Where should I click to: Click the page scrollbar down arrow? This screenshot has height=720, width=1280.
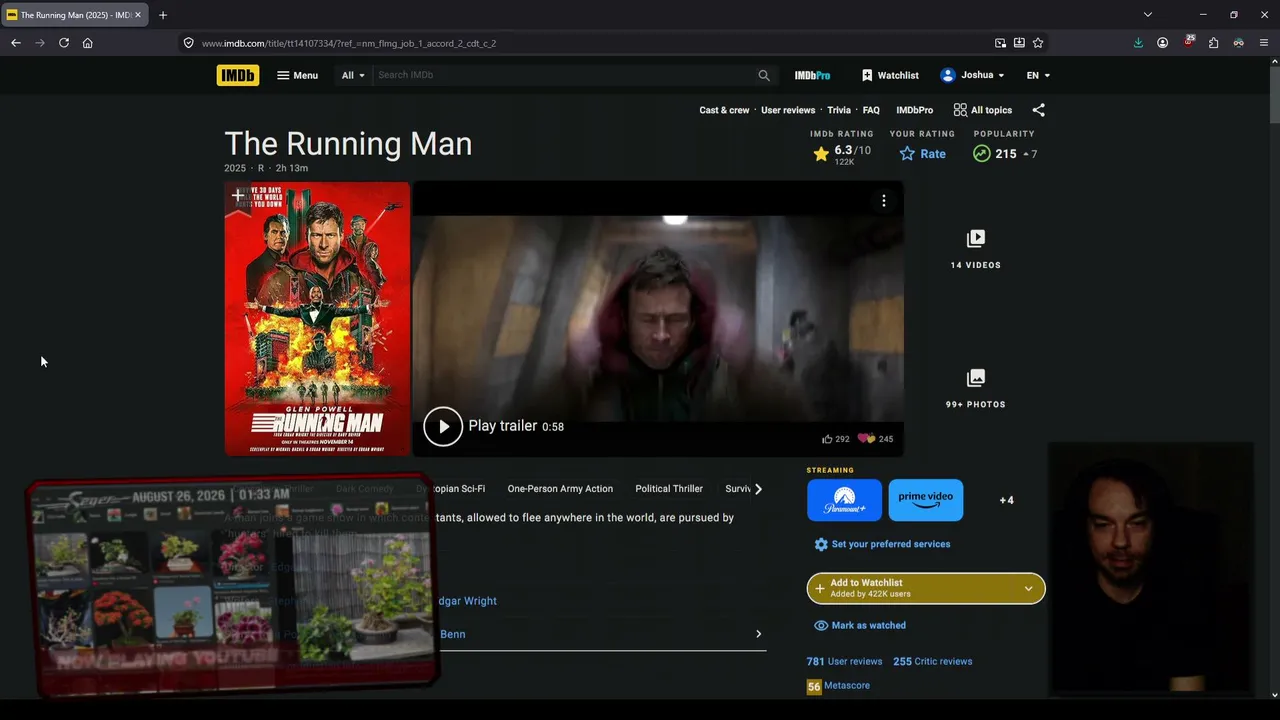[x=1273, y=694]
